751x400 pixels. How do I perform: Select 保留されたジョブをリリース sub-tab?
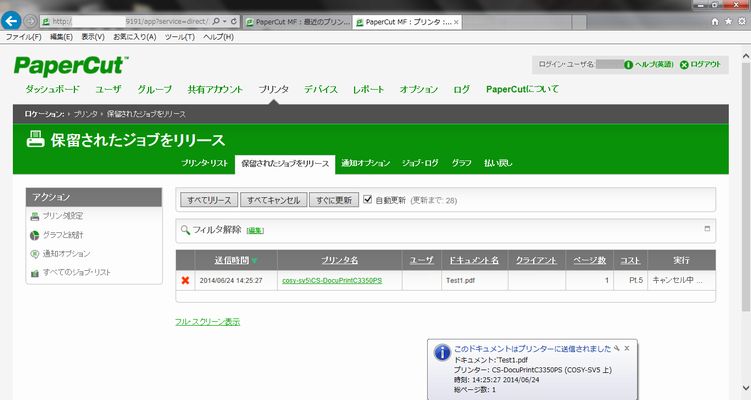pos(285,163)
